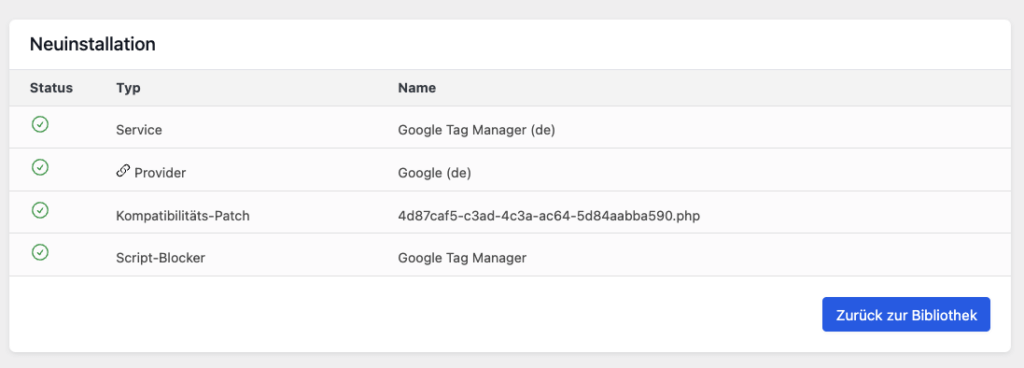Click the green checkmark in Provider row
The height and width of the screenshot is (368, 1024).
click(40, 167)
